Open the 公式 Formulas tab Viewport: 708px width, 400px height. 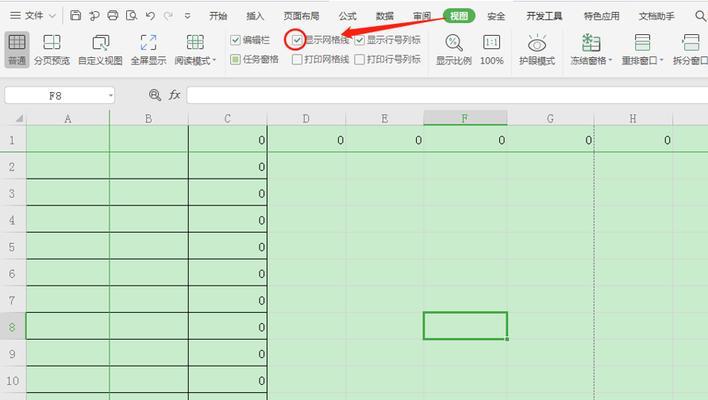coord(348,16)
